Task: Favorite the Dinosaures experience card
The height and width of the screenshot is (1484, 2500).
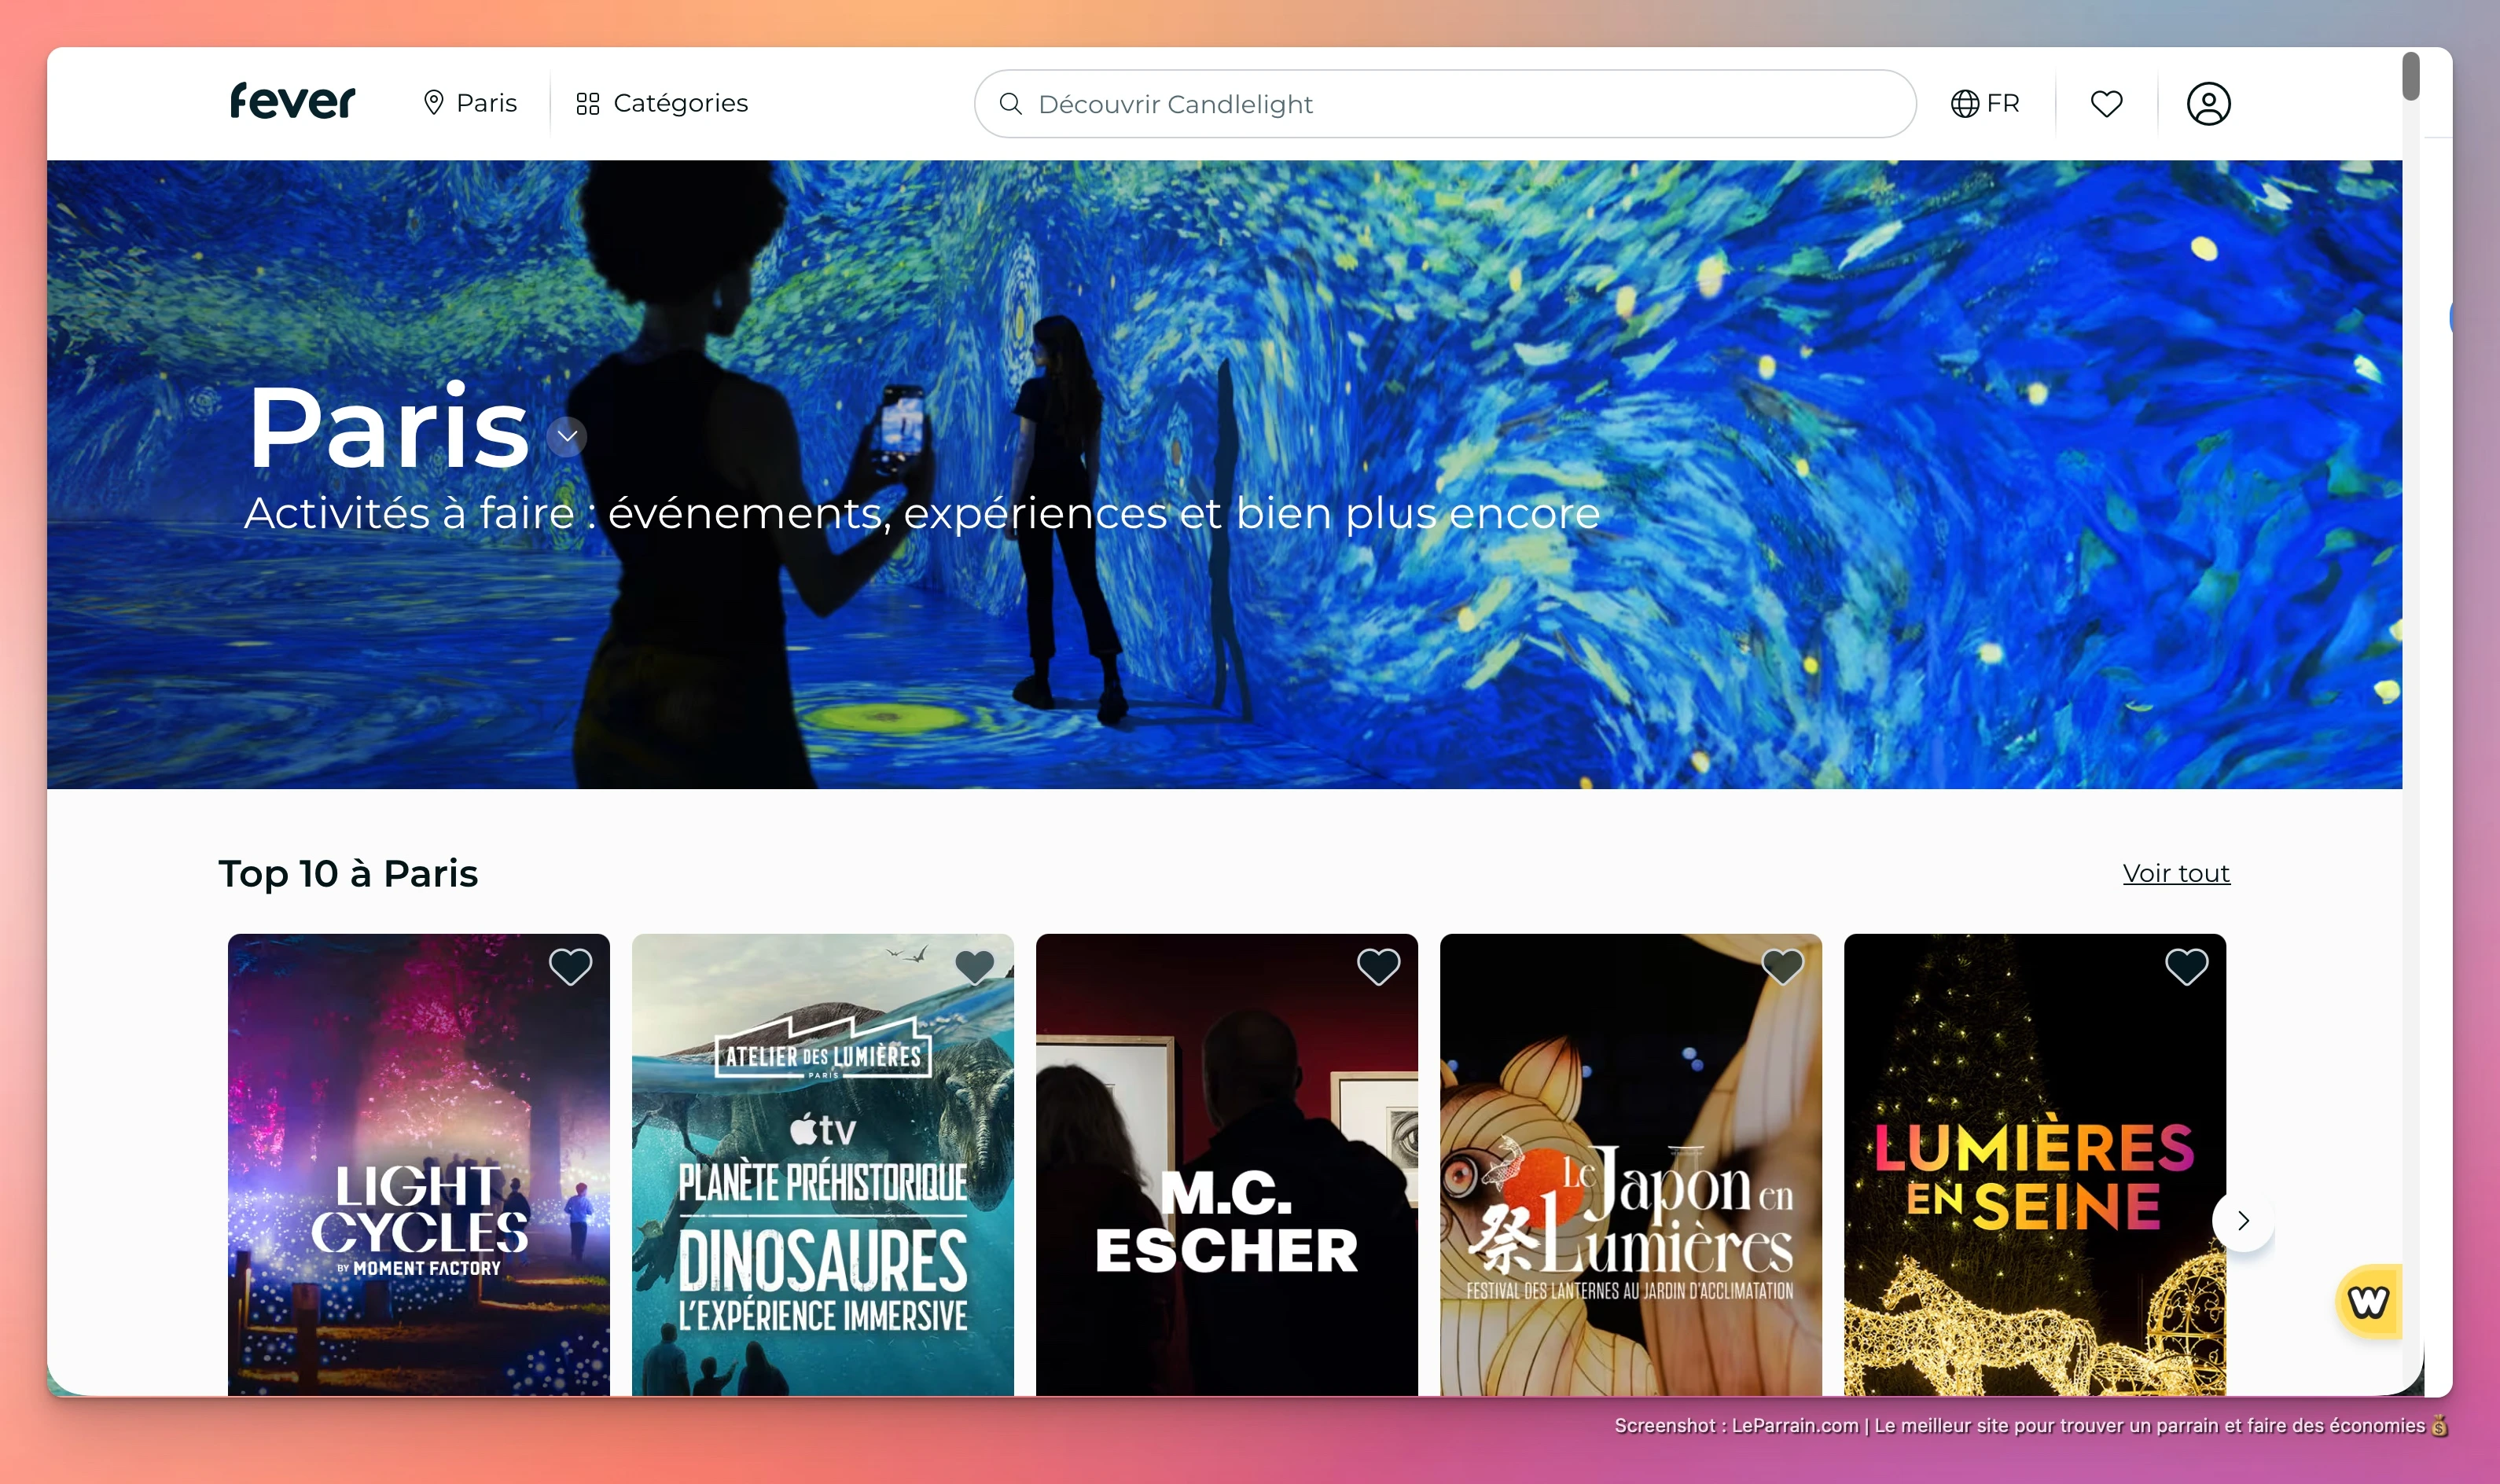Action: pyautogui.click(x=974, y=967)
